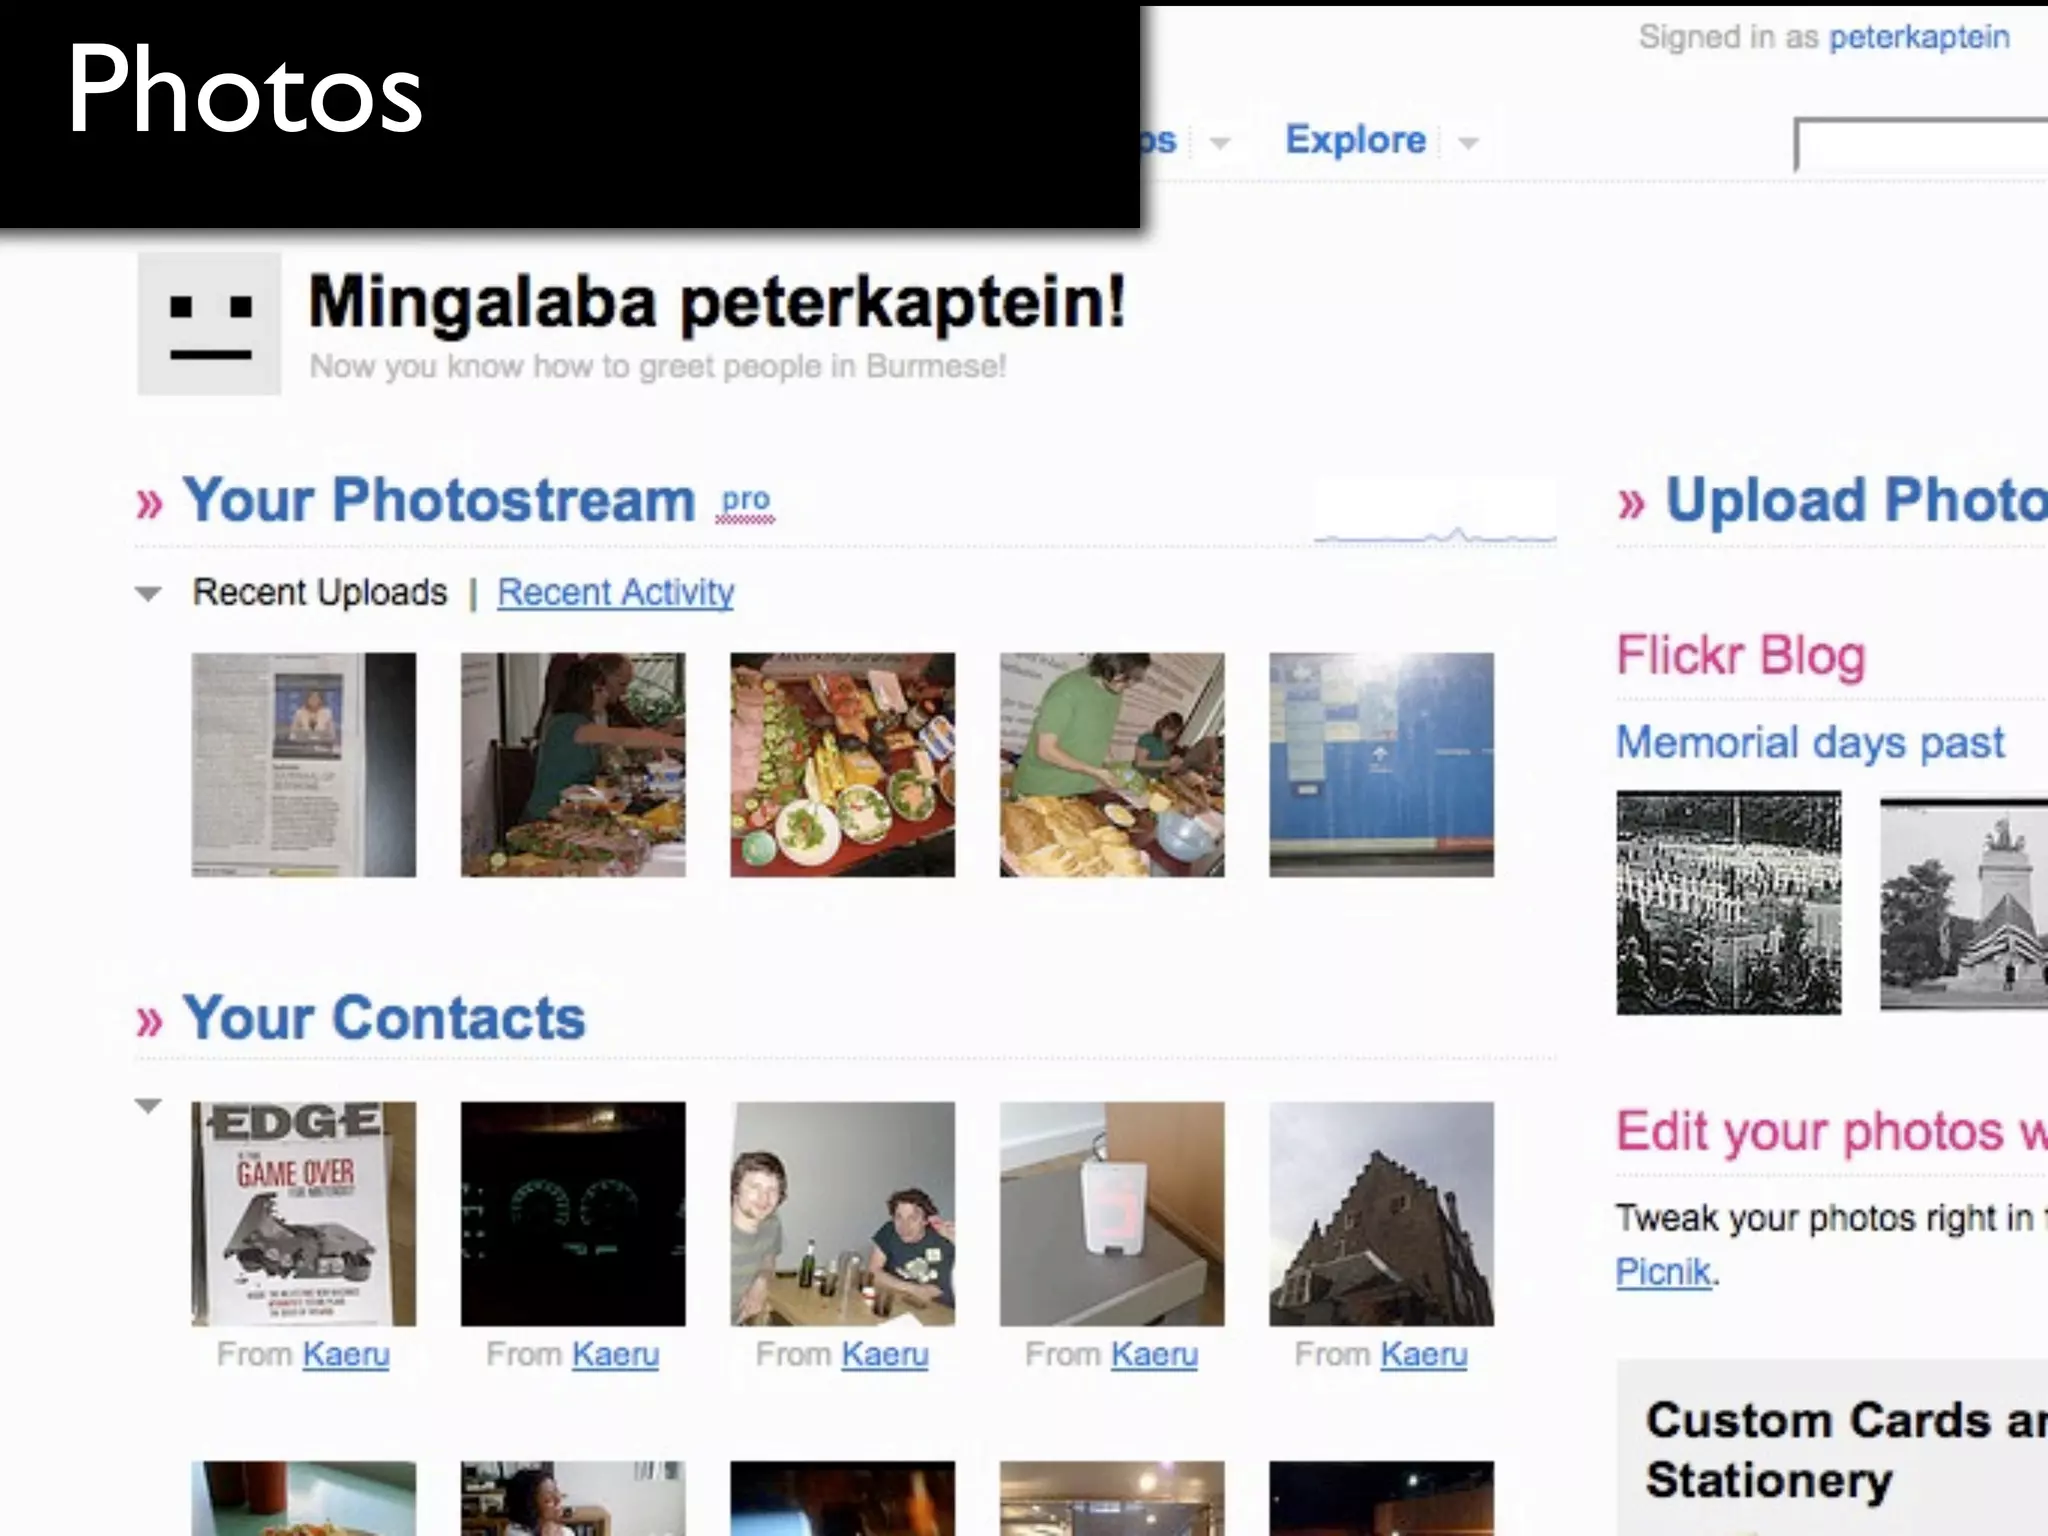The image size is (2048, 1536).
Task: Open the blue wall photo thumbnail
Action: click(x=1381, y=765)
